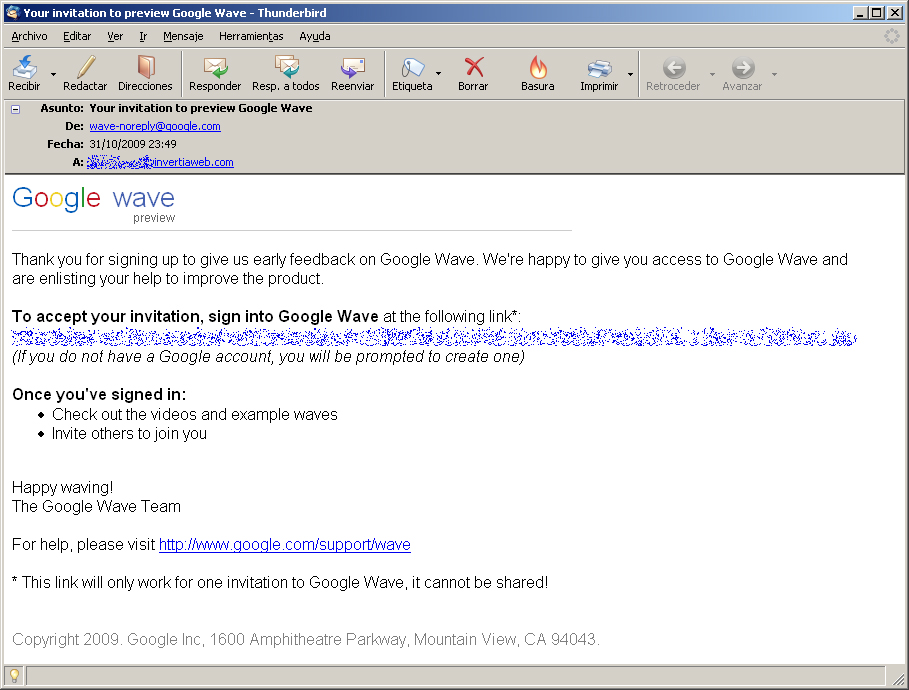Apply a tag with Etiqueta

click(x=412, y=73)
